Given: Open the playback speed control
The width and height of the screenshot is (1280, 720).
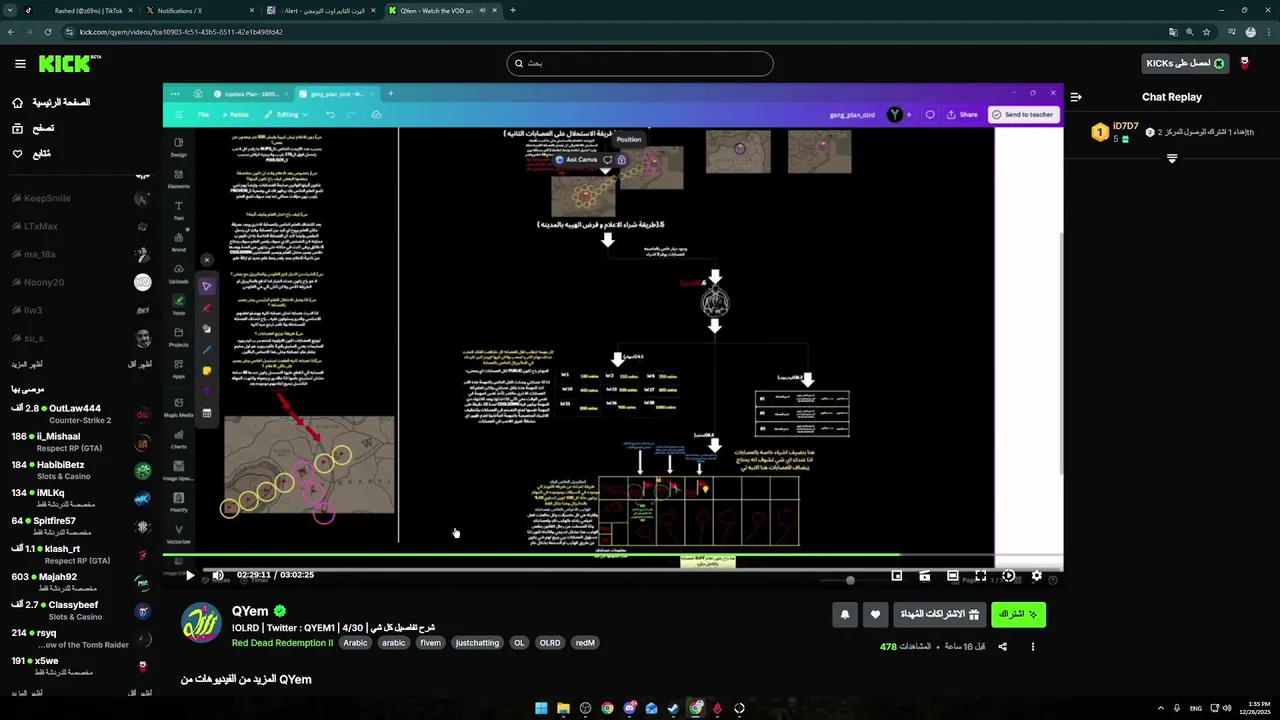Looking at the screenshot, I should (1008, 576).
